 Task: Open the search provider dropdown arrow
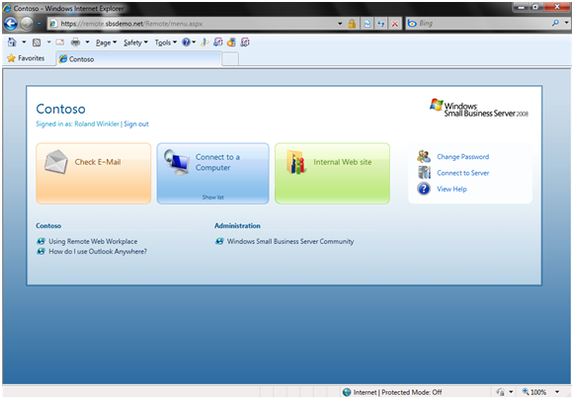pyautogui.click(x=566, y=23)
